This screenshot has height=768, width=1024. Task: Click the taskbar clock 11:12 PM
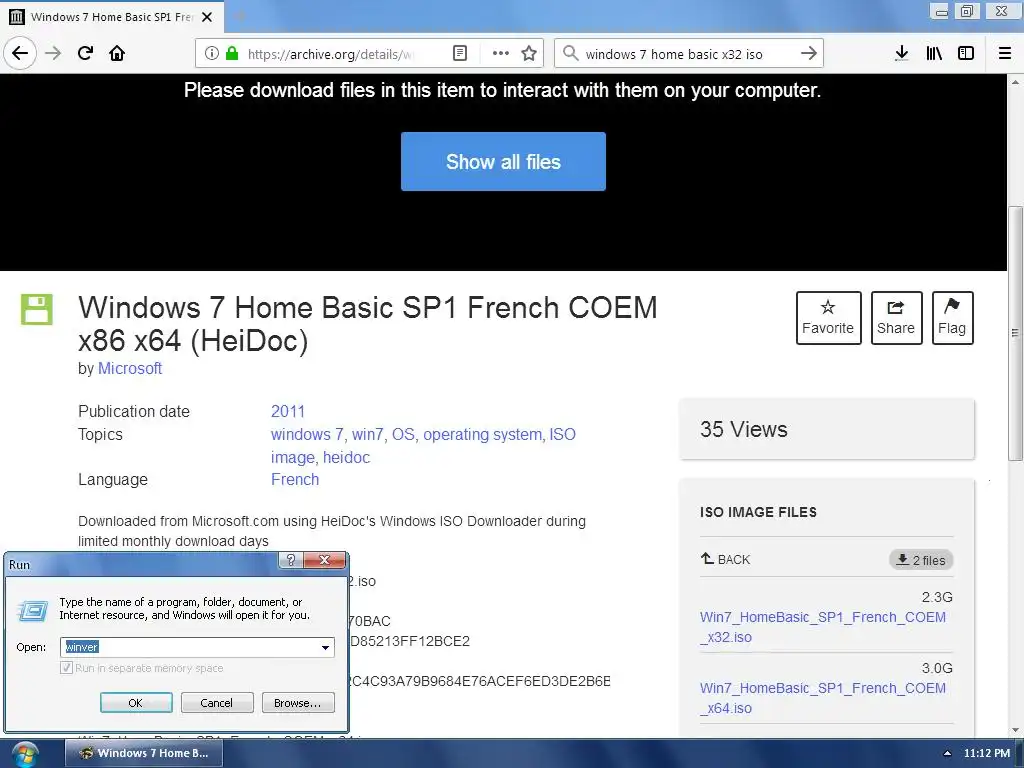click(x=987, y=753)
